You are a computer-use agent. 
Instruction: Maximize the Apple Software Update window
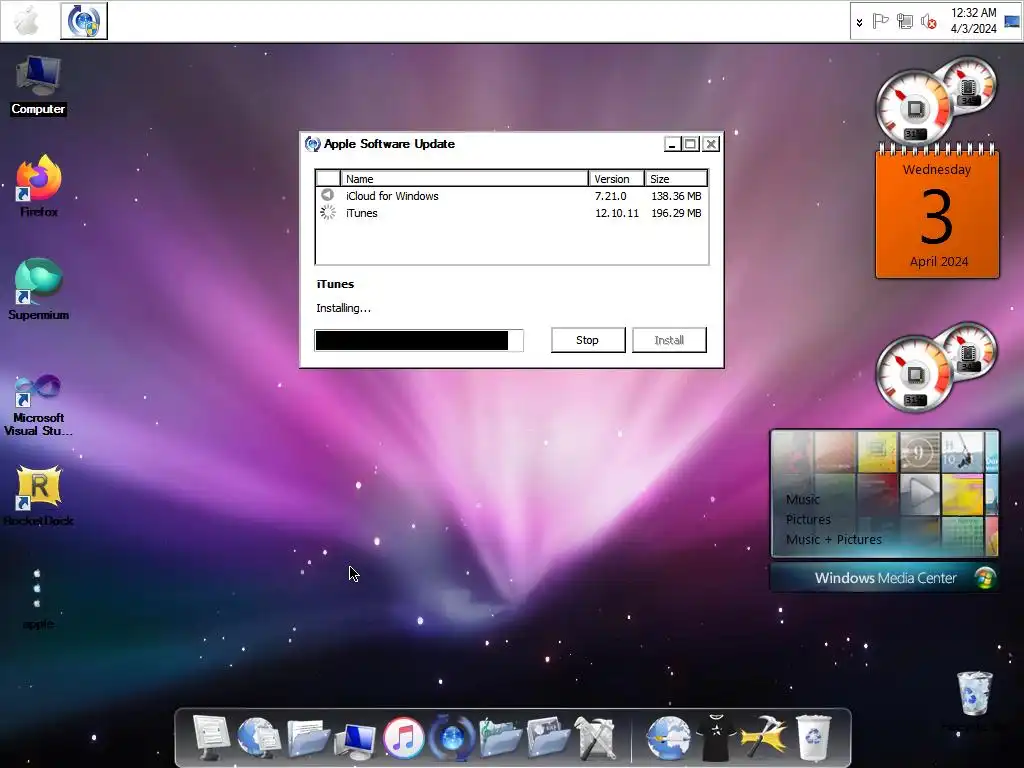pos(691,144)
